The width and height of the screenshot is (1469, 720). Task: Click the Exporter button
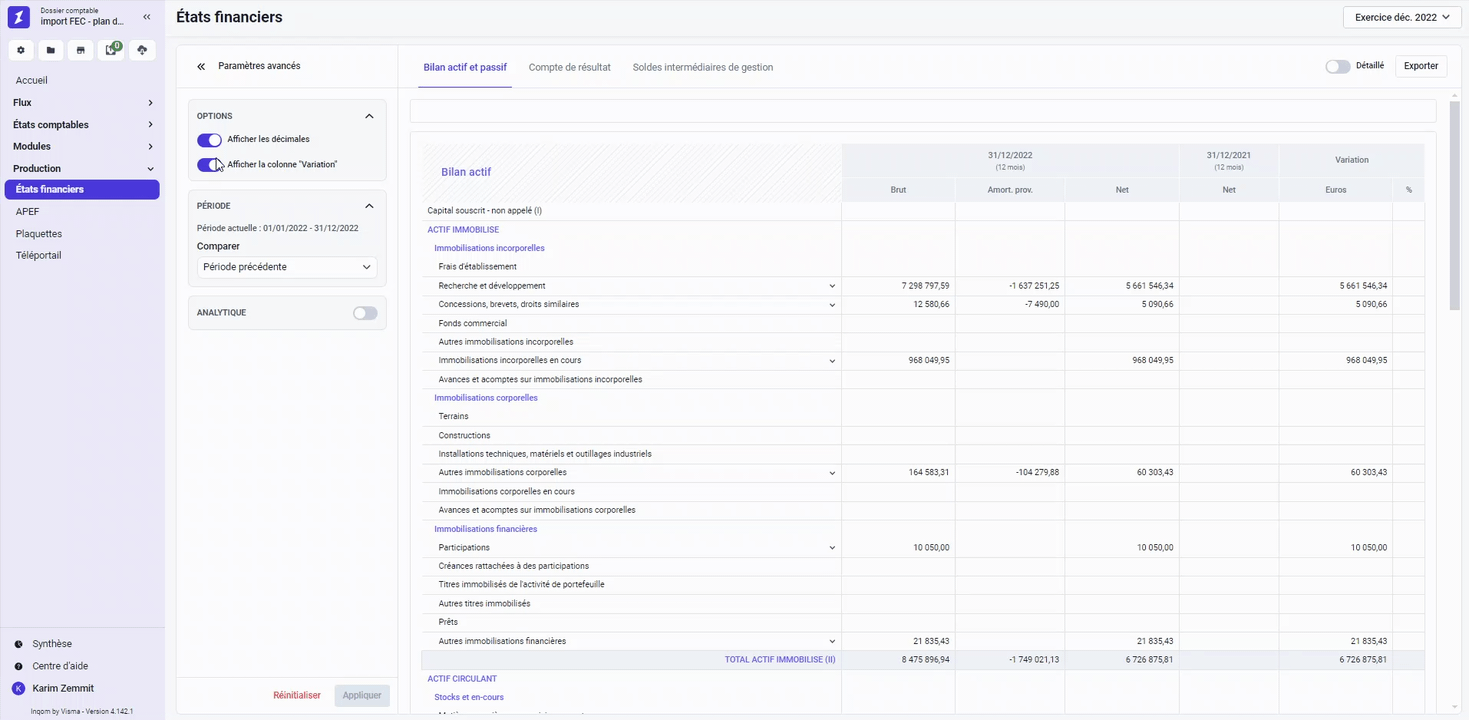pos(1420,66)
